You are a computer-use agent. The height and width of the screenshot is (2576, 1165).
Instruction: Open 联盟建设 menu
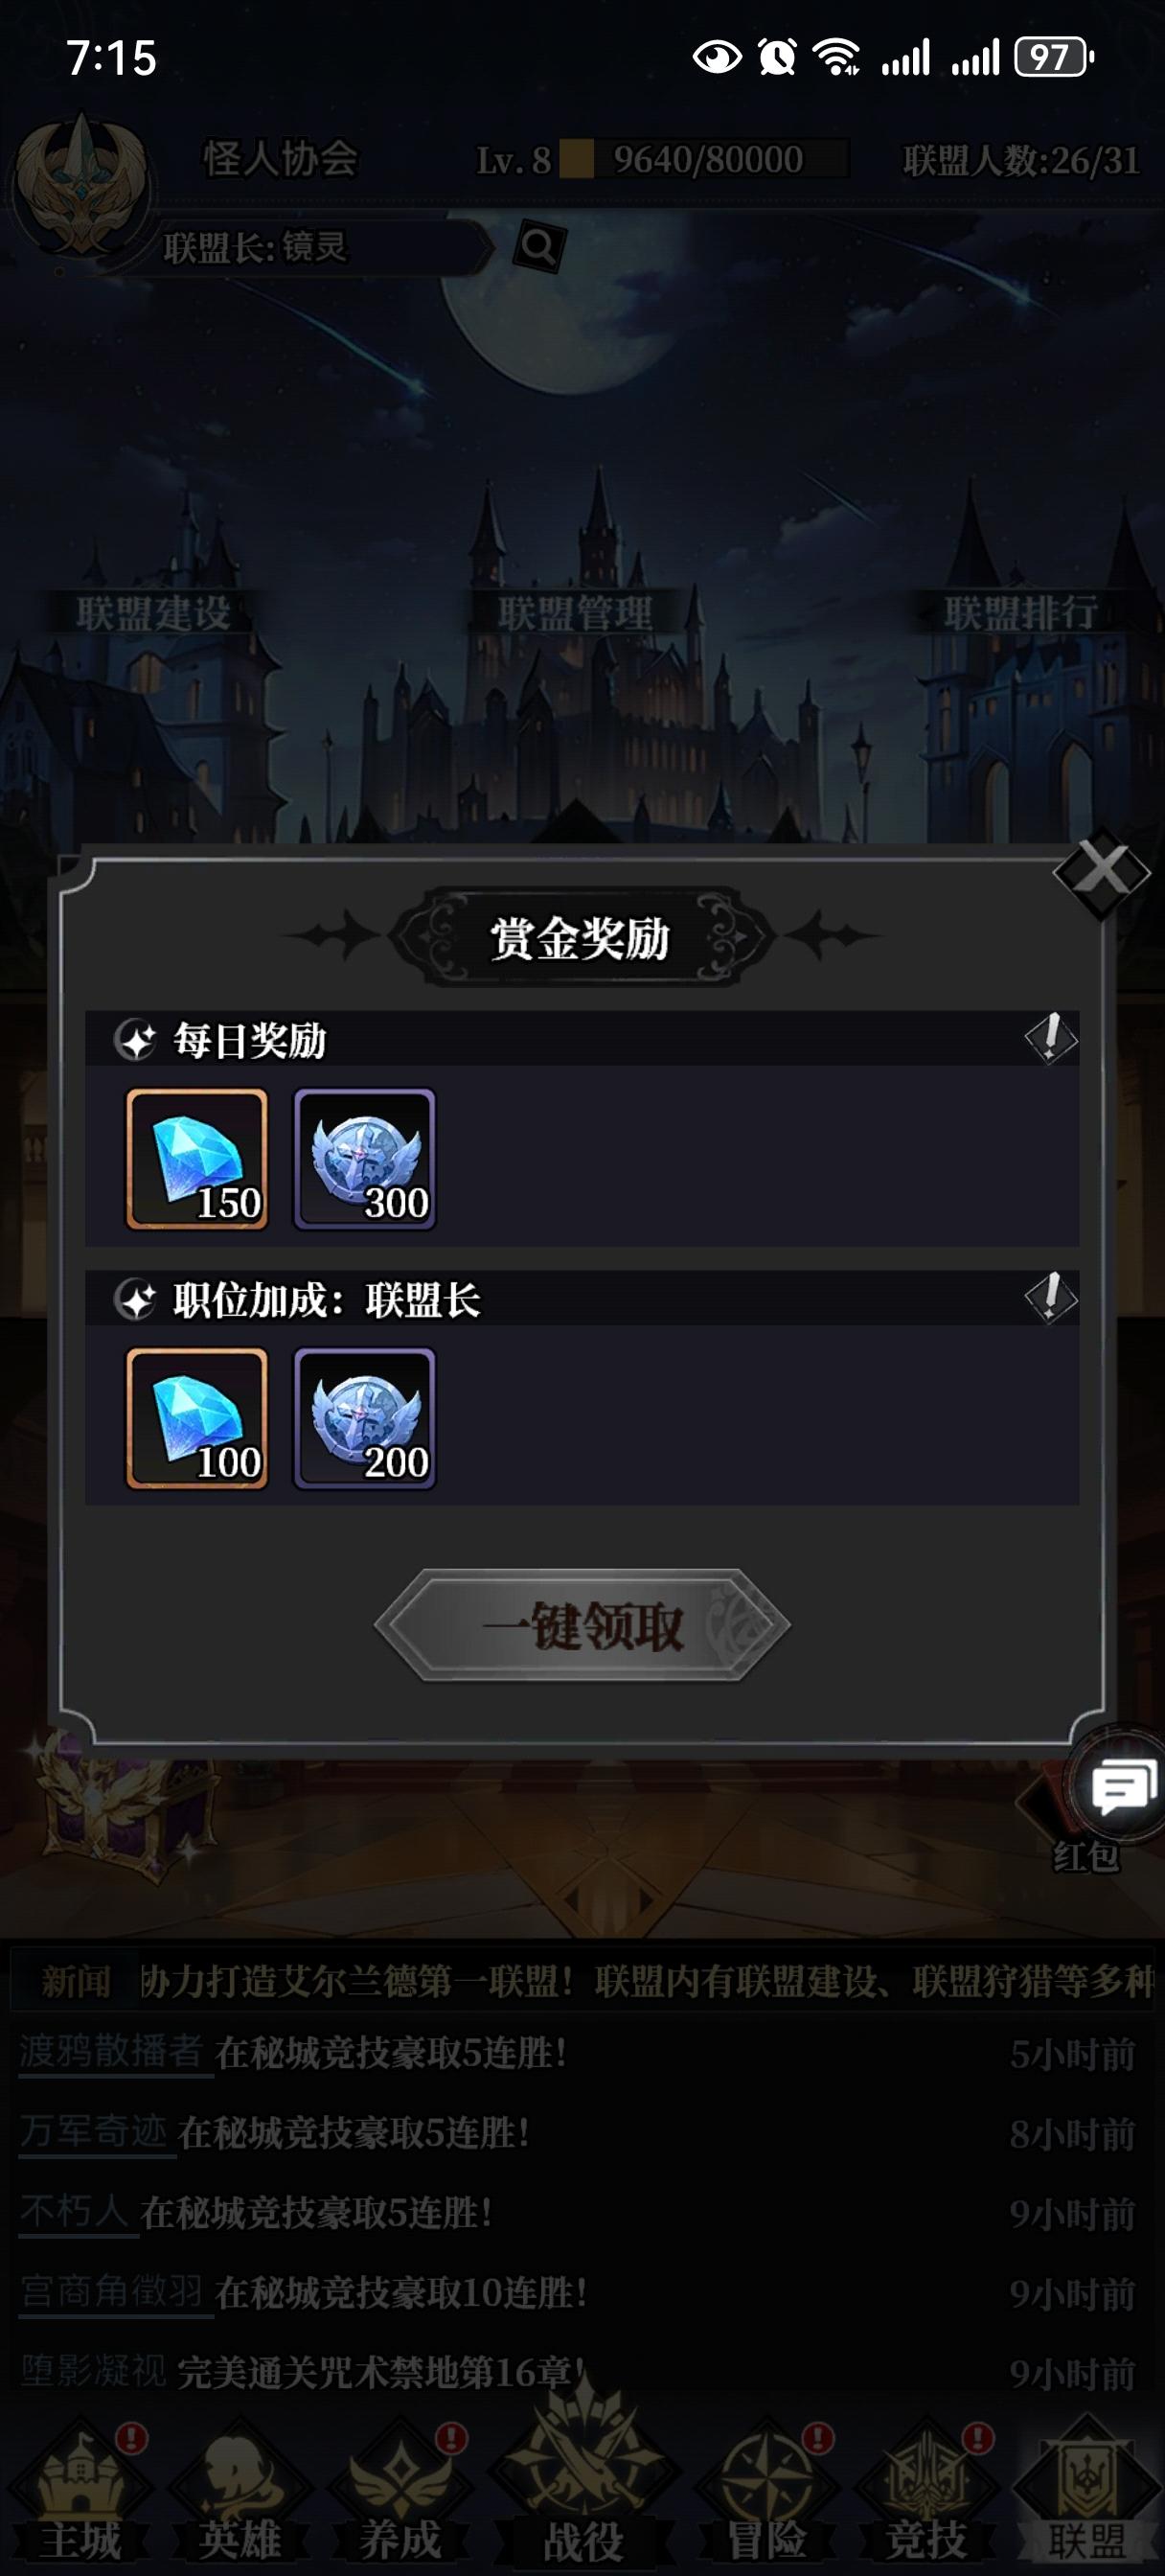click(x=153, y=612)
